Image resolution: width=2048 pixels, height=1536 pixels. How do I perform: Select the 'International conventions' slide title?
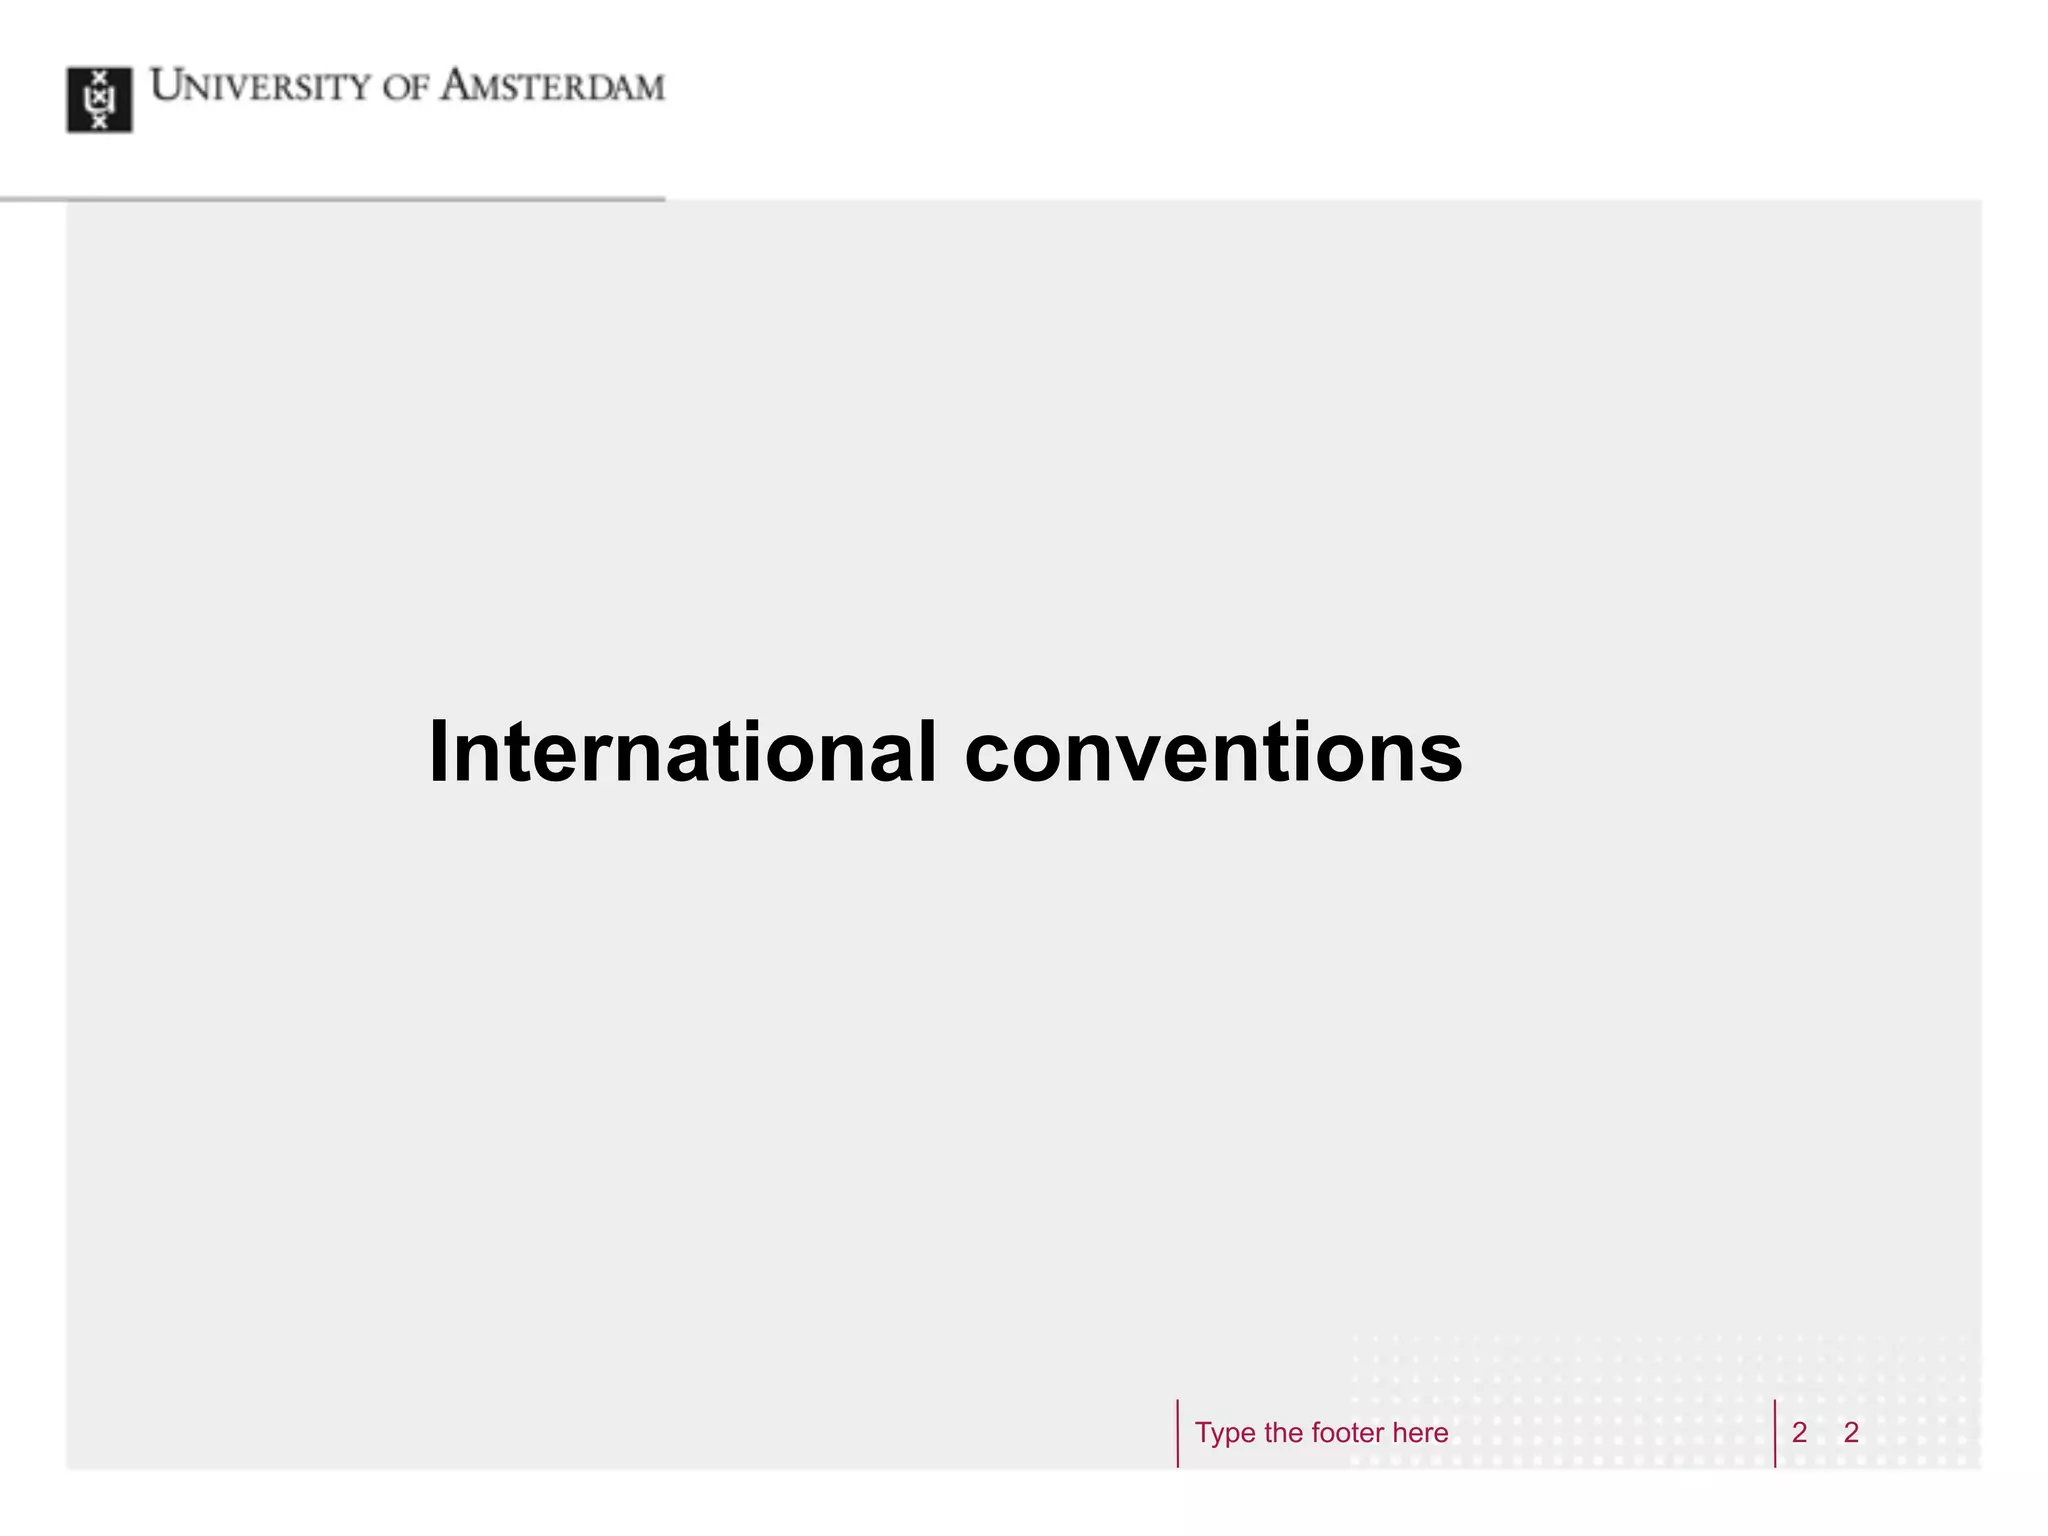click(x=945, y=752)
